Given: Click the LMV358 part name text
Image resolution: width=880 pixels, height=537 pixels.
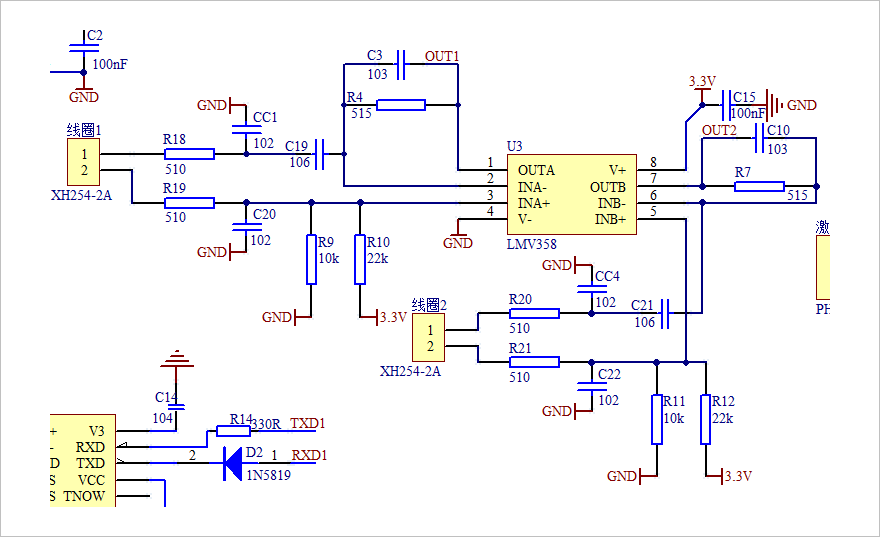Looking at the screenshot, I should pyautogui.click(x=531, y=244).
